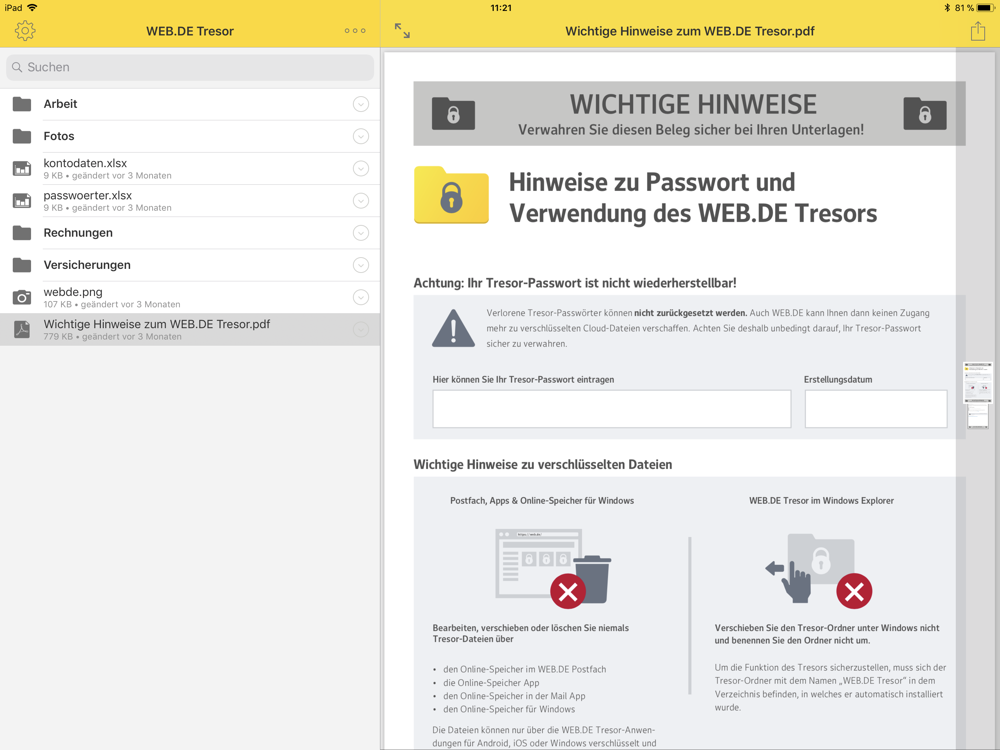Open the file kontodaten.xlsx
The height and width of the screenshot is (750, 1000).
pos(190,168)
